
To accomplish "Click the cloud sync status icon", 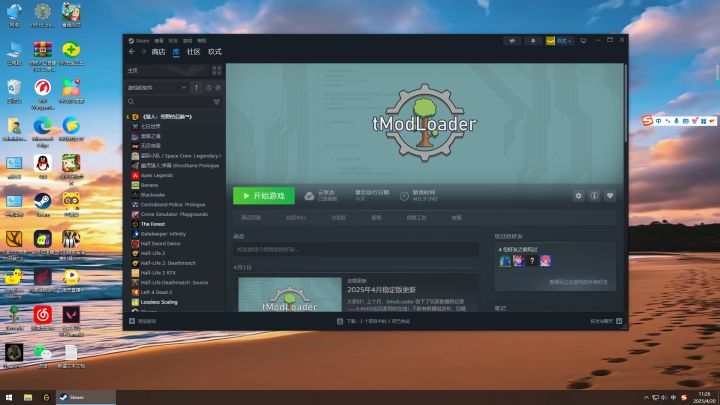I will [x=309, y=196].
